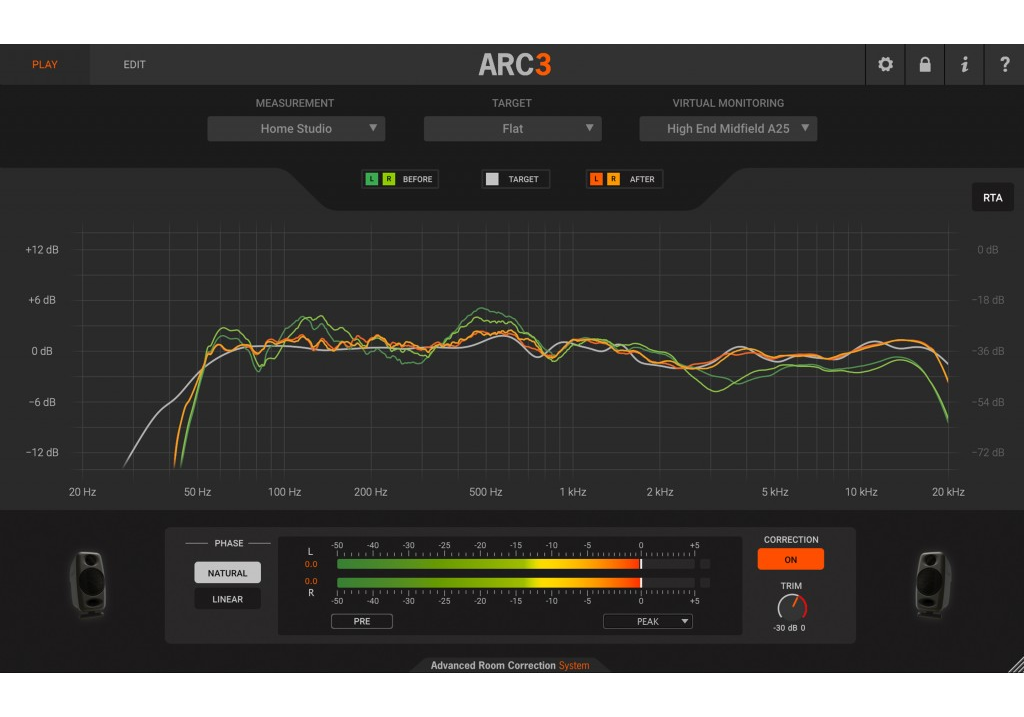Click the Advanced Room Correction System label

point(510,665)
